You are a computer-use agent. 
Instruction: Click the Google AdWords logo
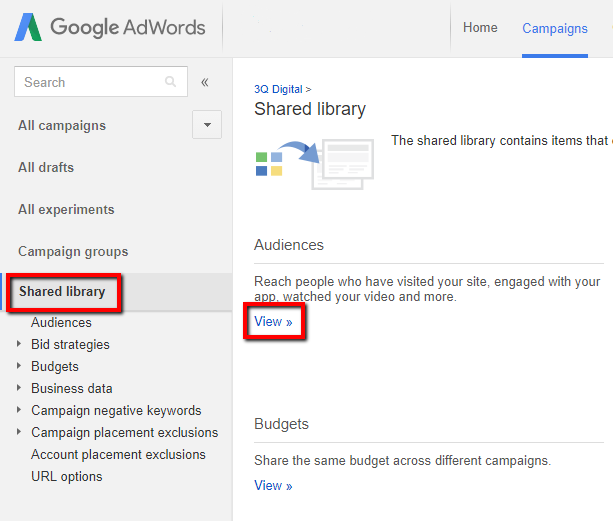[109, 27]
